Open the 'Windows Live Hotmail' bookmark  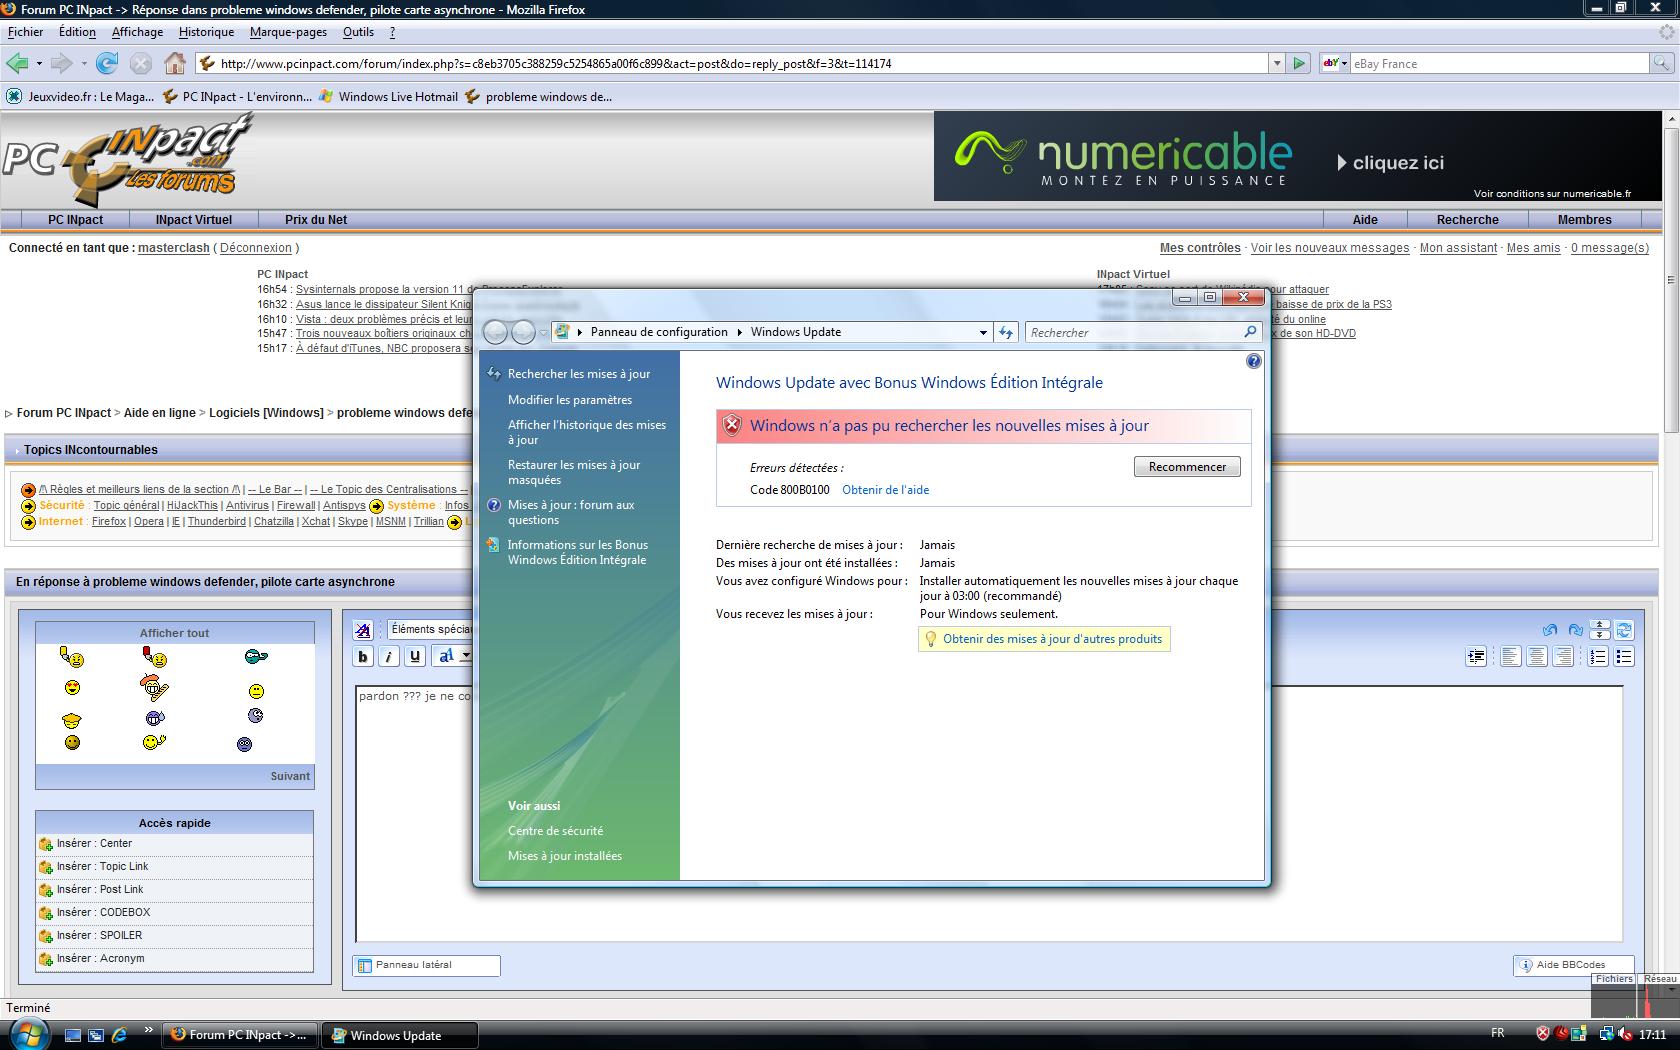pos(397,97)
